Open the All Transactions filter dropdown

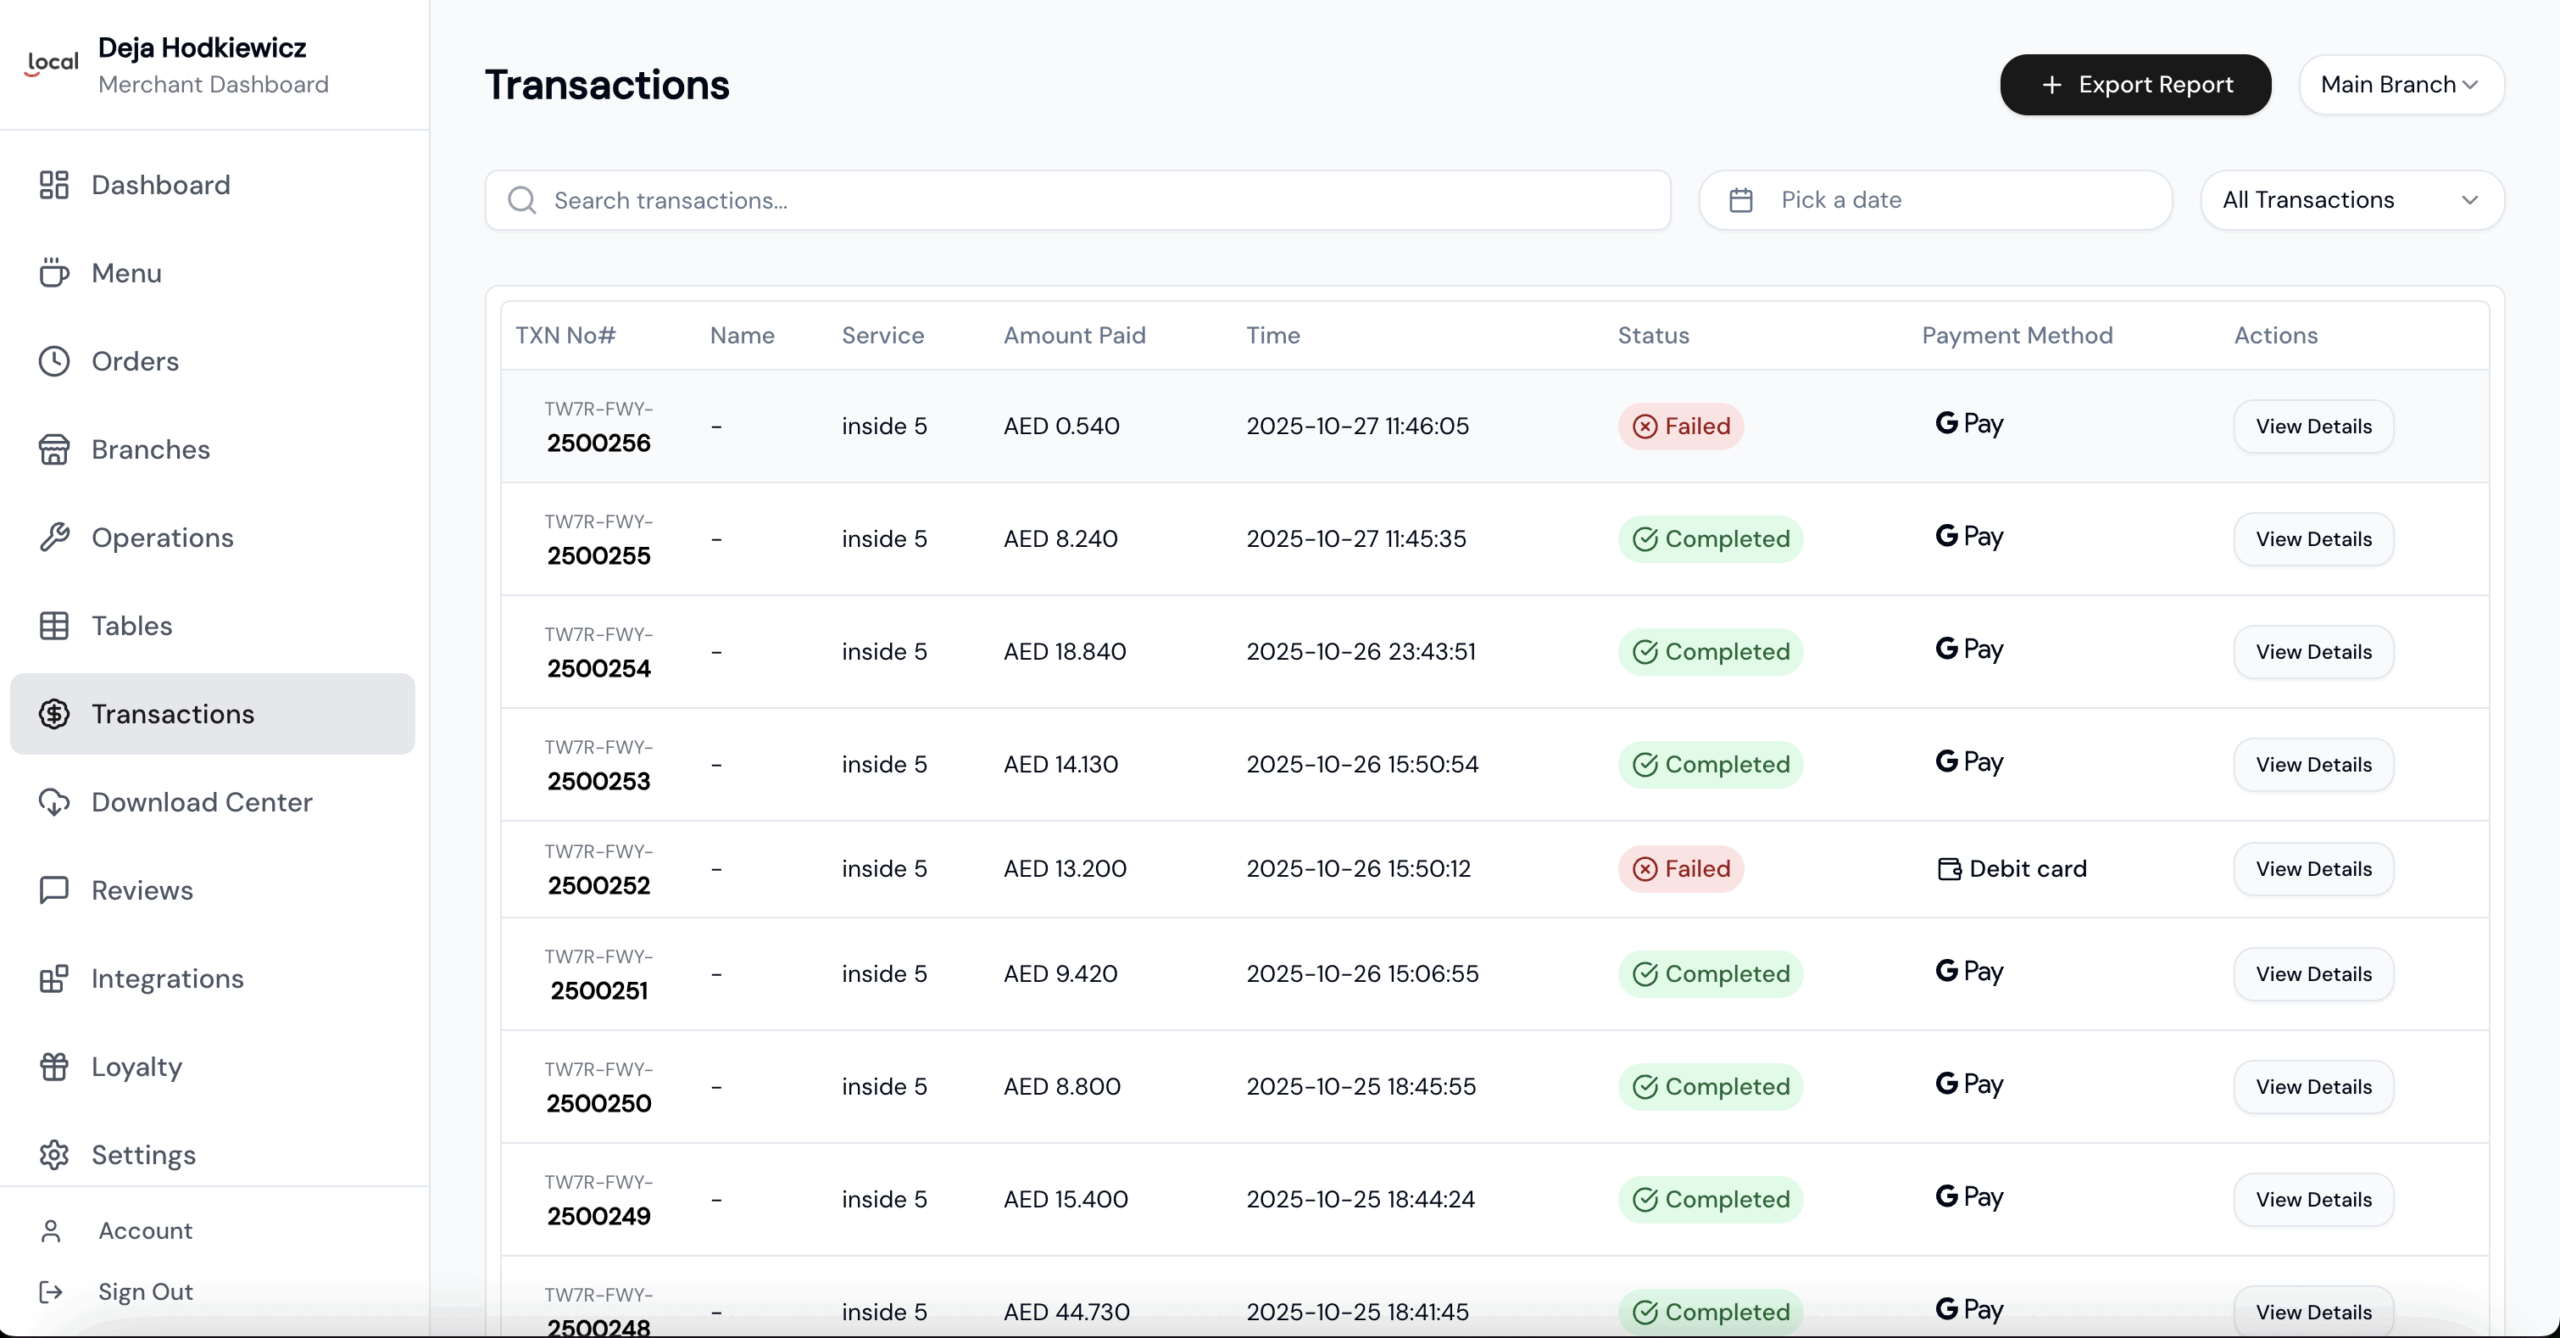pyautogui.click(x=2351, y=200)
